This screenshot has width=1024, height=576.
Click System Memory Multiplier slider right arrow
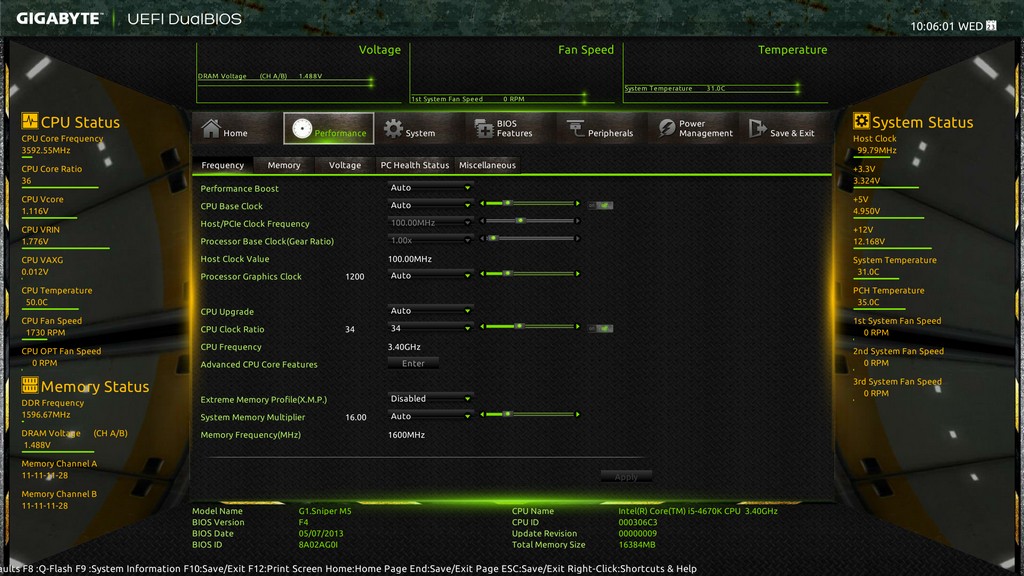tap(577, 414)
